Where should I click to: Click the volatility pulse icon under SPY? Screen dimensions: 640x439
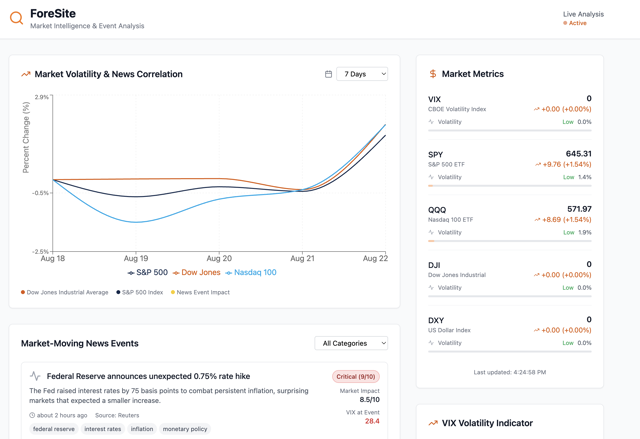click(431, 177)
